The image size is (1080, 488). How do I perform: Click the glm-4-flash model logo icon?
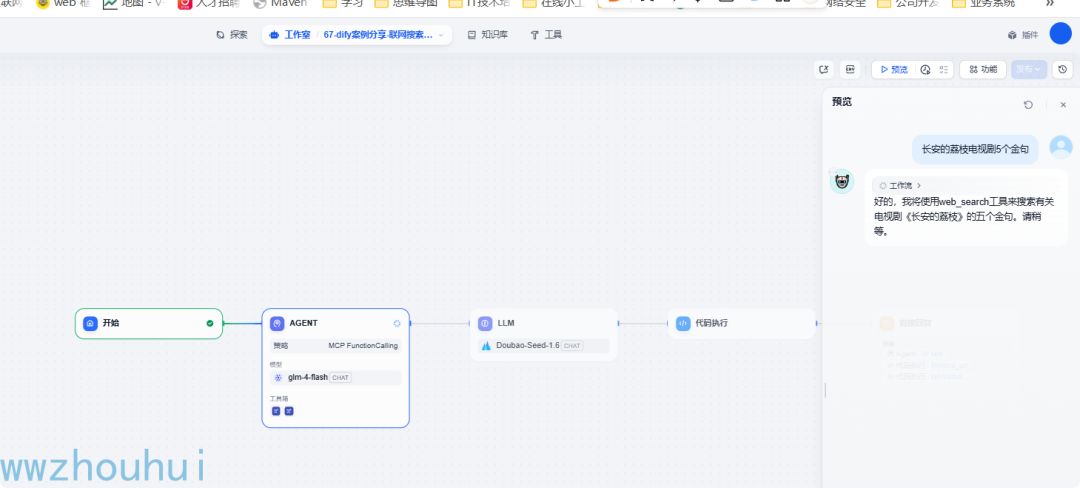278,378
